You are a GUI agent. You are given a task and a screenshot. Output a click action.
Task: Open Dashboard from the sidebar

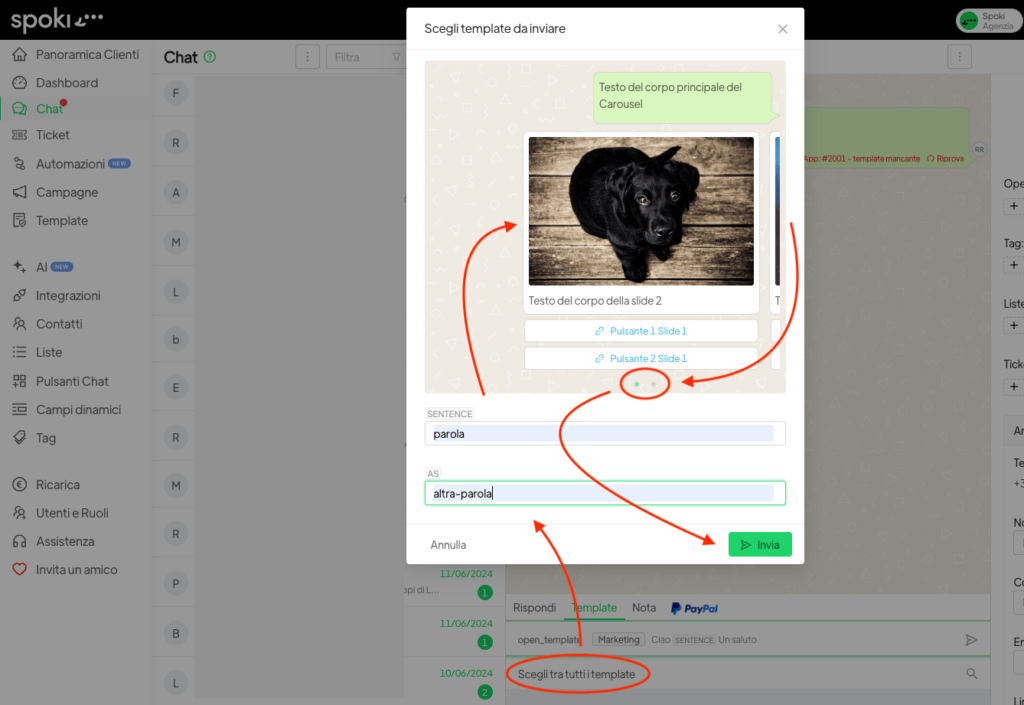pos(66,82)
